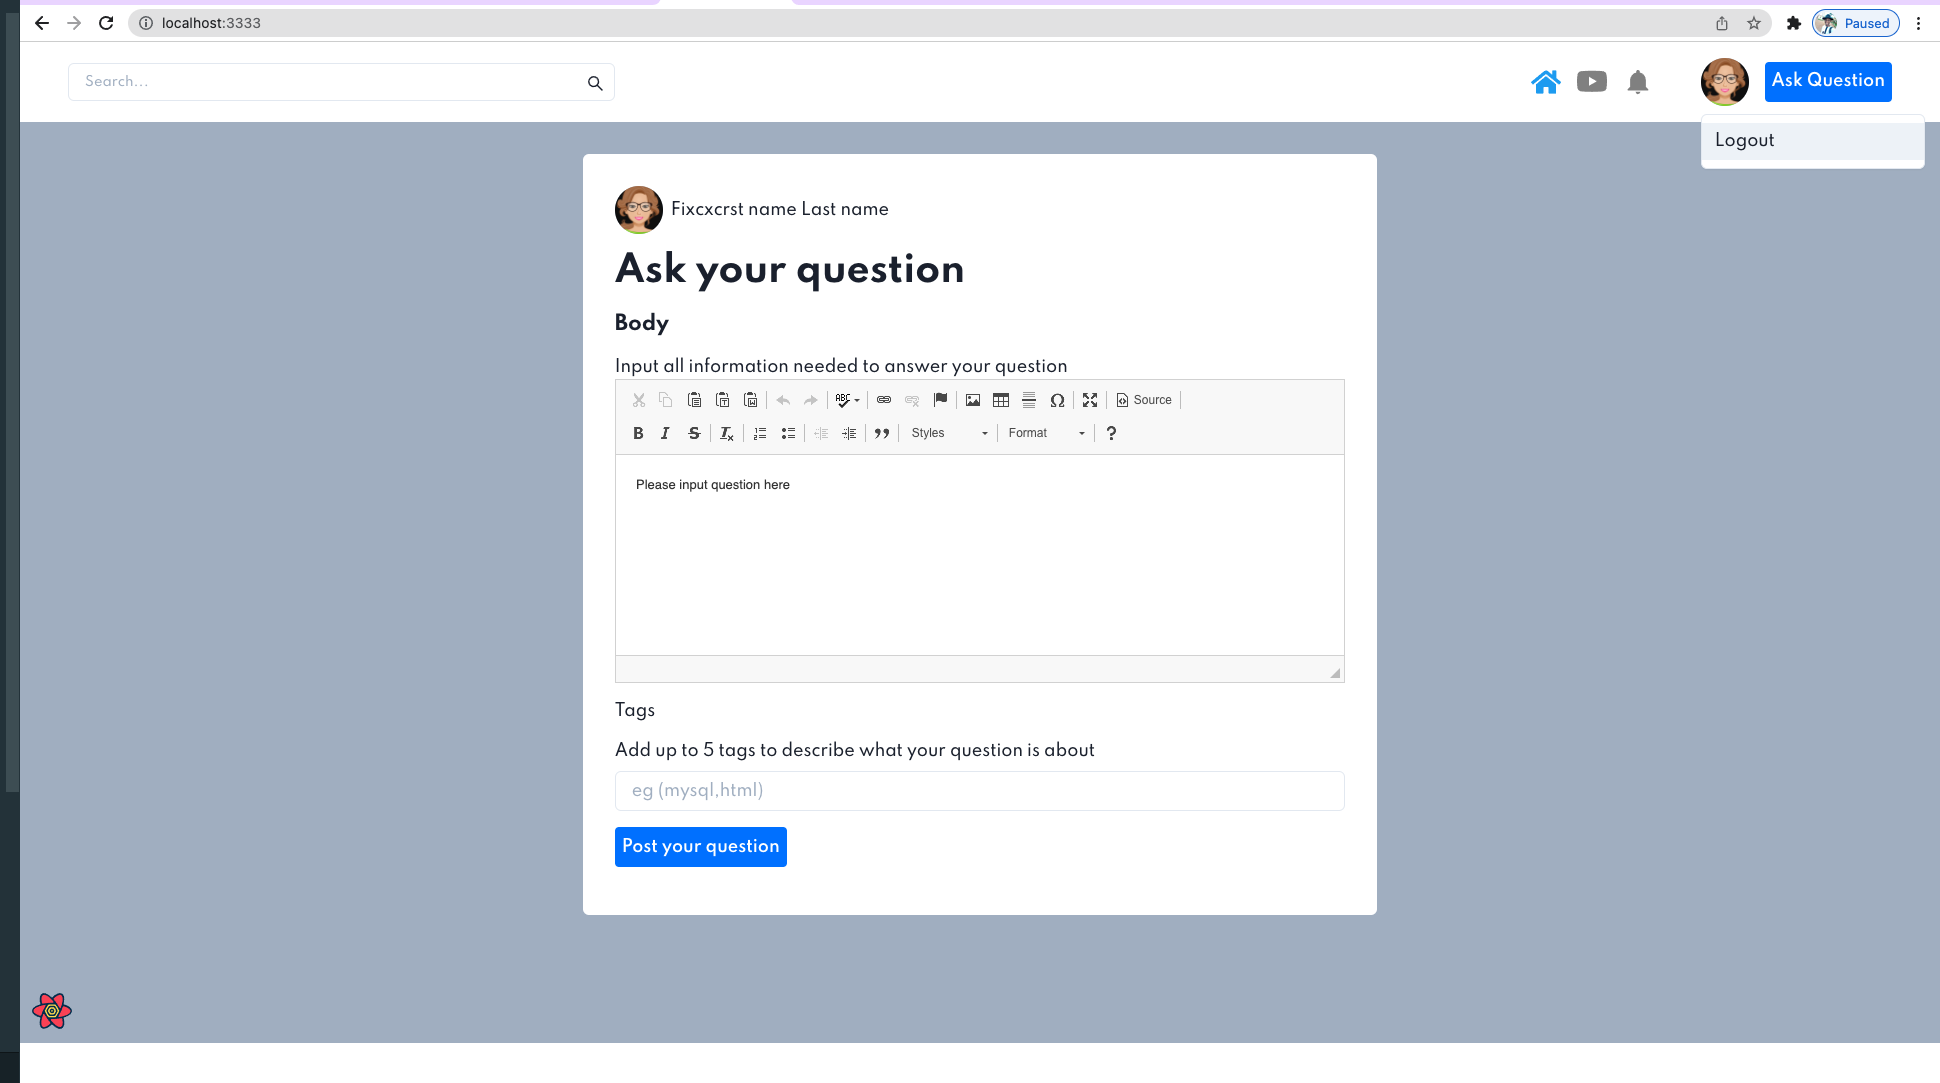
Task: Toggle italic formatting
Action: click(x=666, y=433)
